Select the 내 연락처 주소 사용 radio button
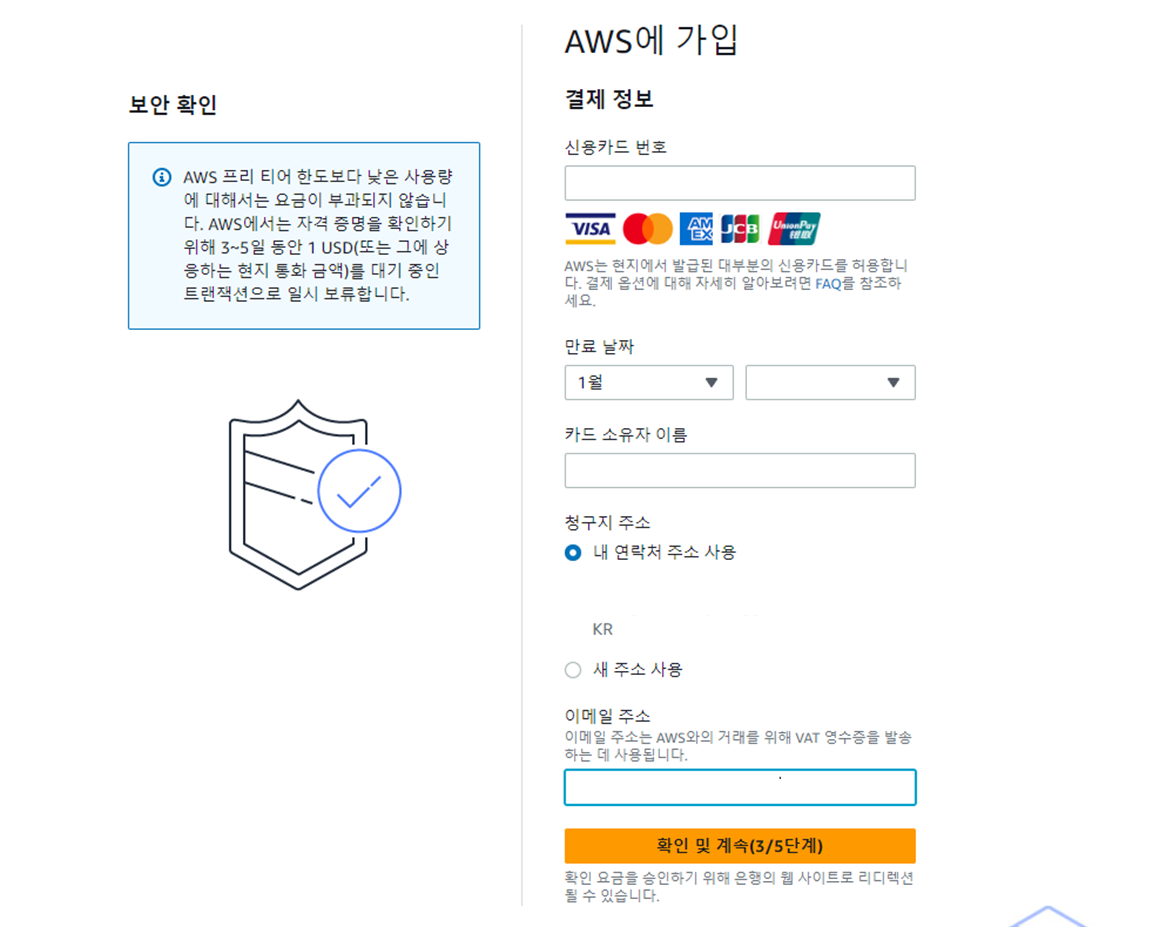This screenshot has width=1173, height=927. (x=573, y=553)
